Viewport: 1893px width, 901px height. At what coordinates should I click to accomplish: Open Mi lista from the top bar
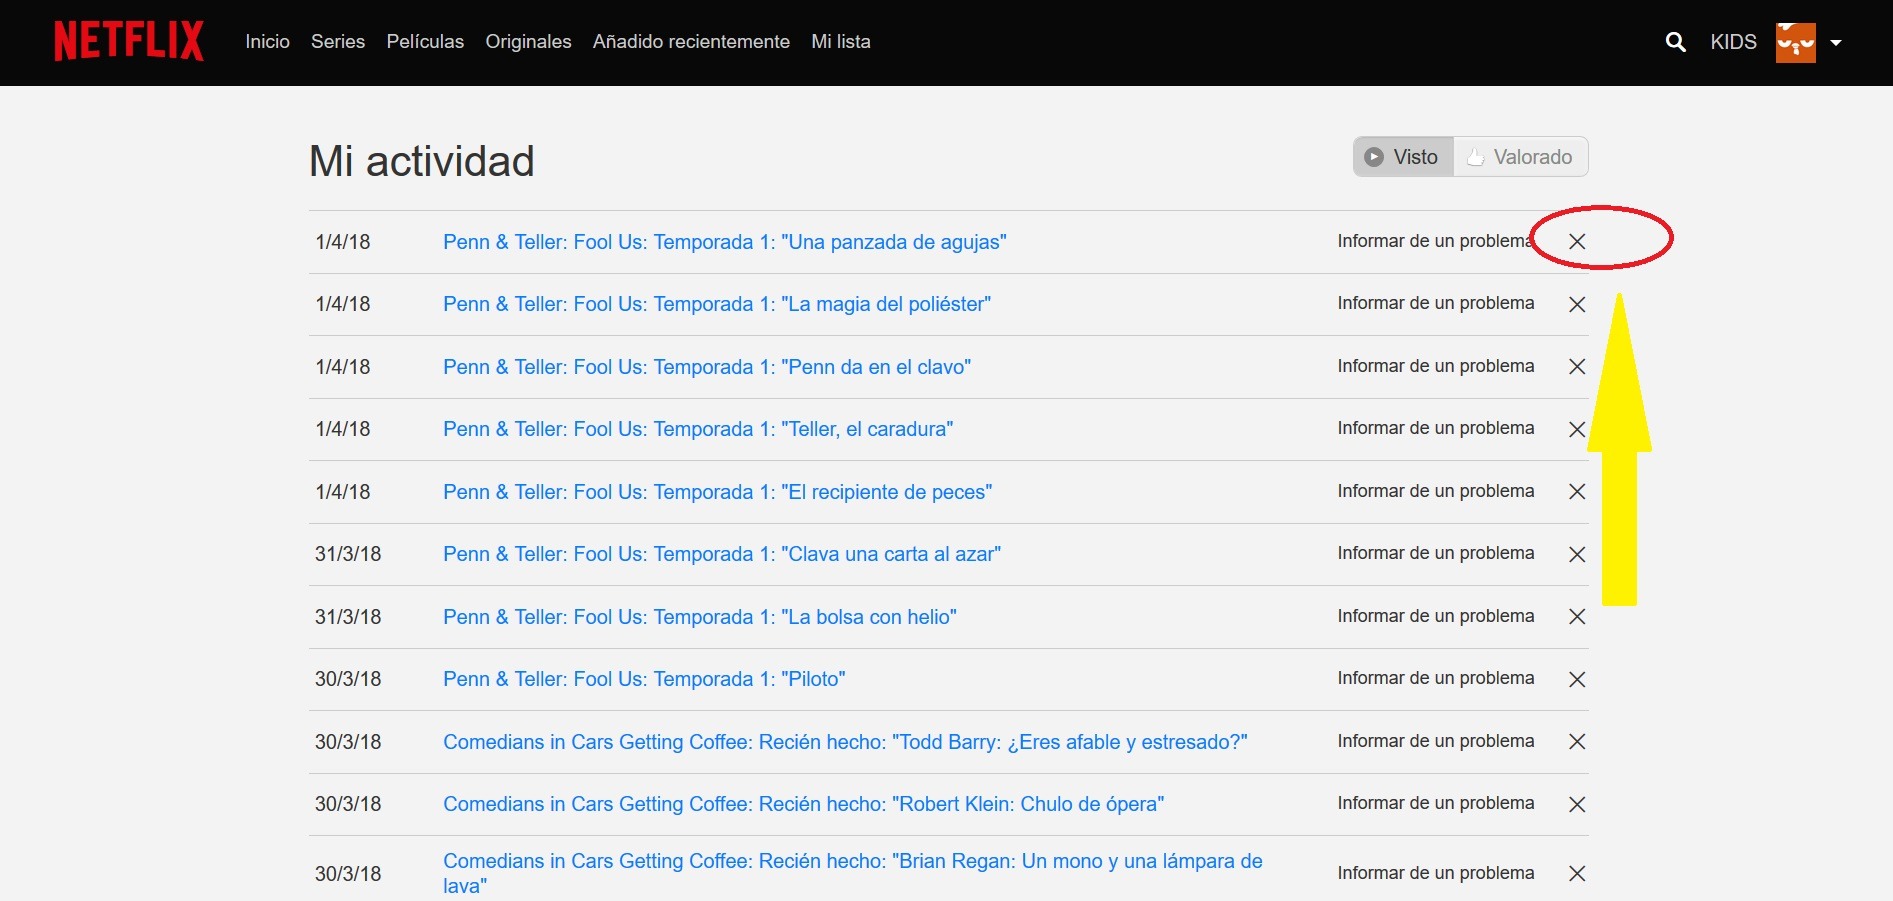coord(841,42)
